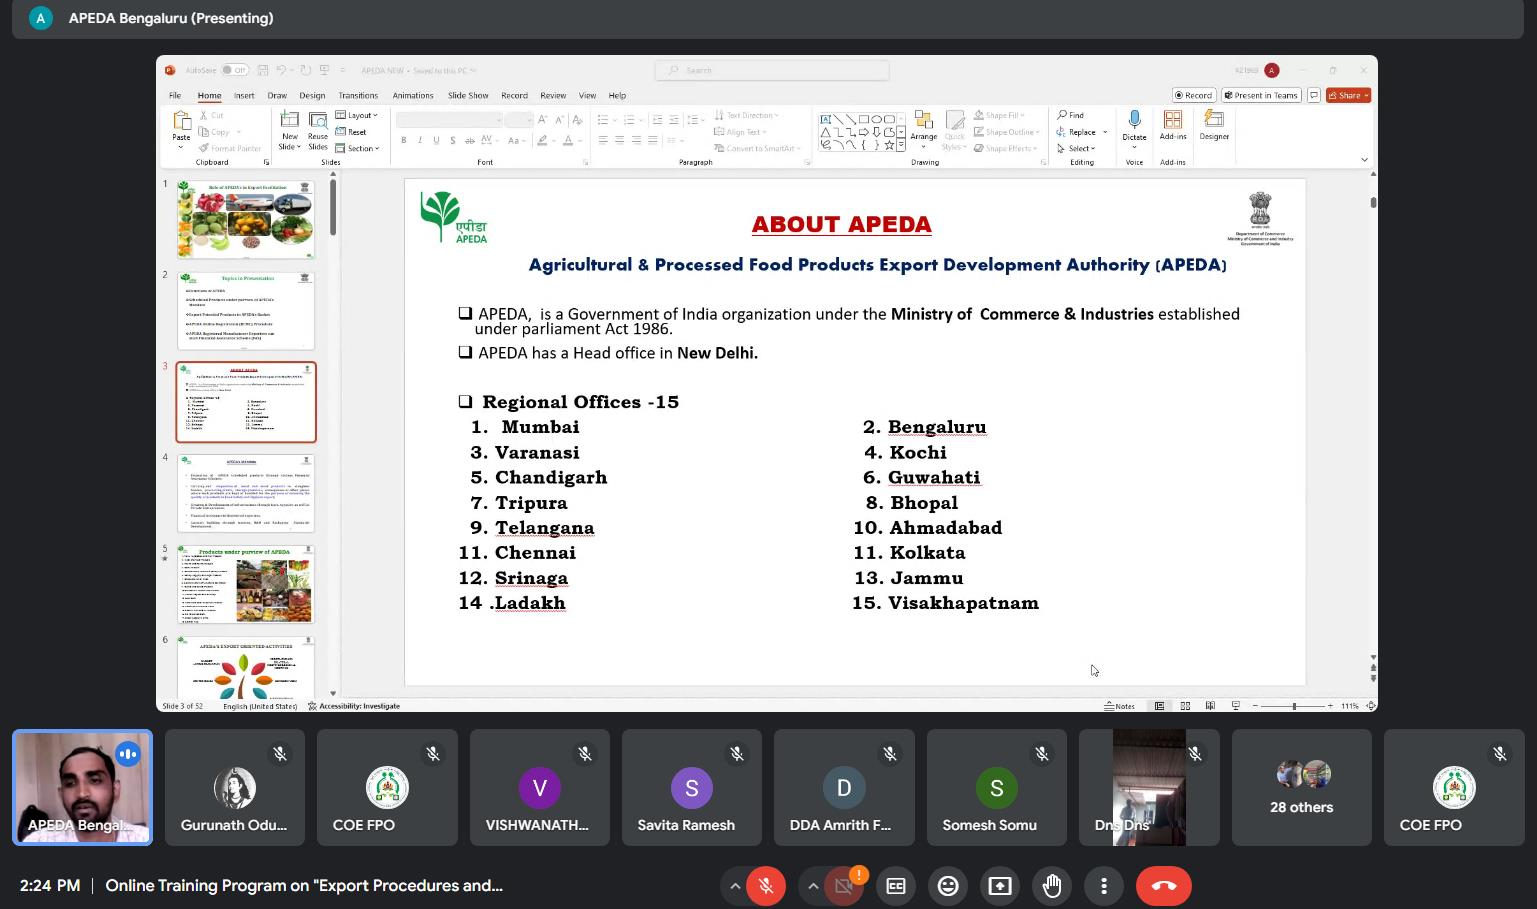Toggle the AutoSave switch
This screenshot has height=909, width=1537.
234,70
